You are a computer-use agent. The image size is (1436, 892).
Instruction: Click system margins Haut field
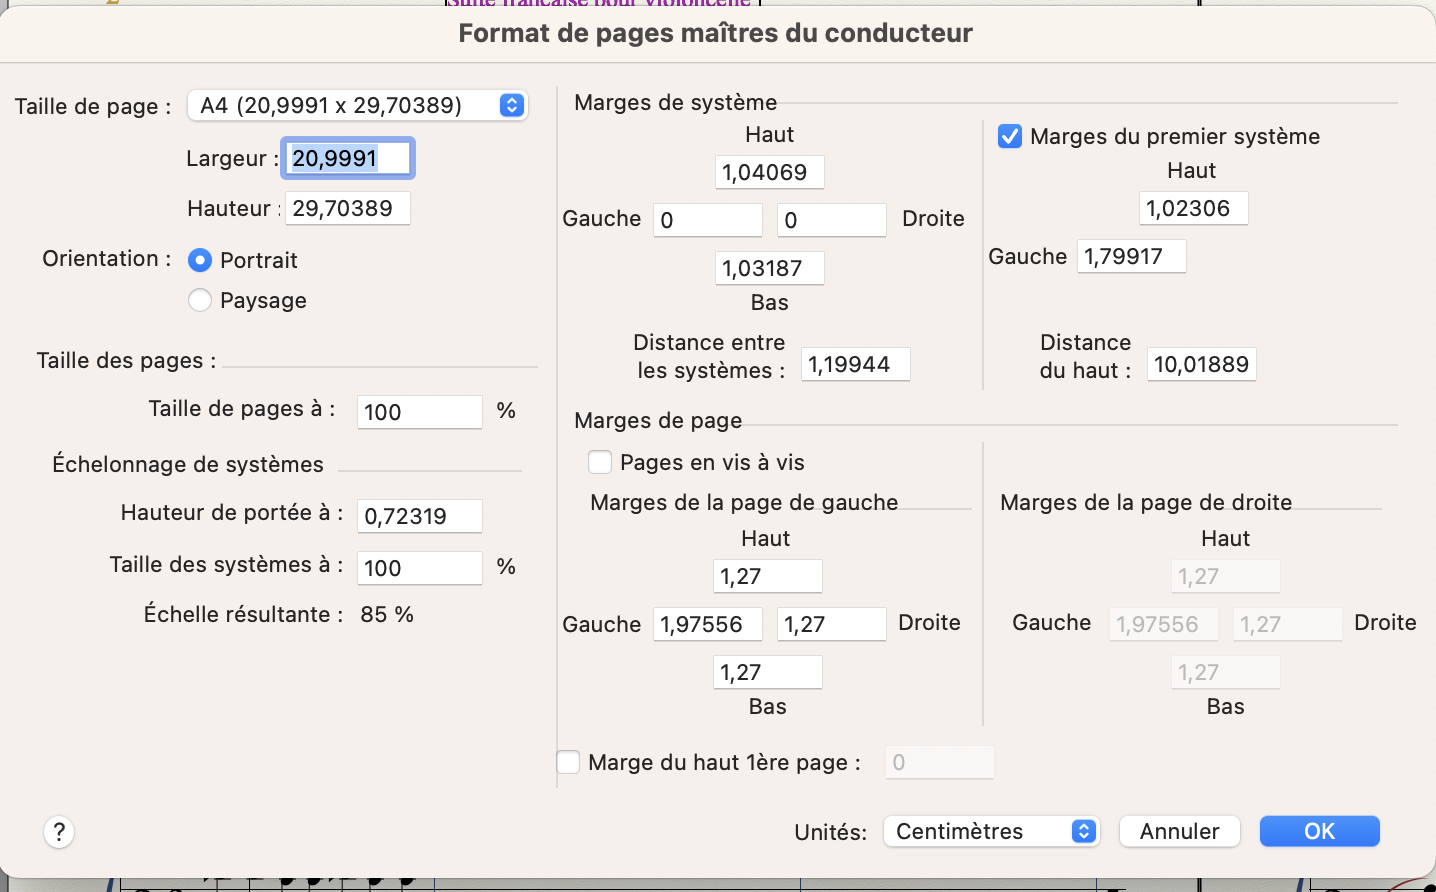pyautogui.click(x=769, y=172)
